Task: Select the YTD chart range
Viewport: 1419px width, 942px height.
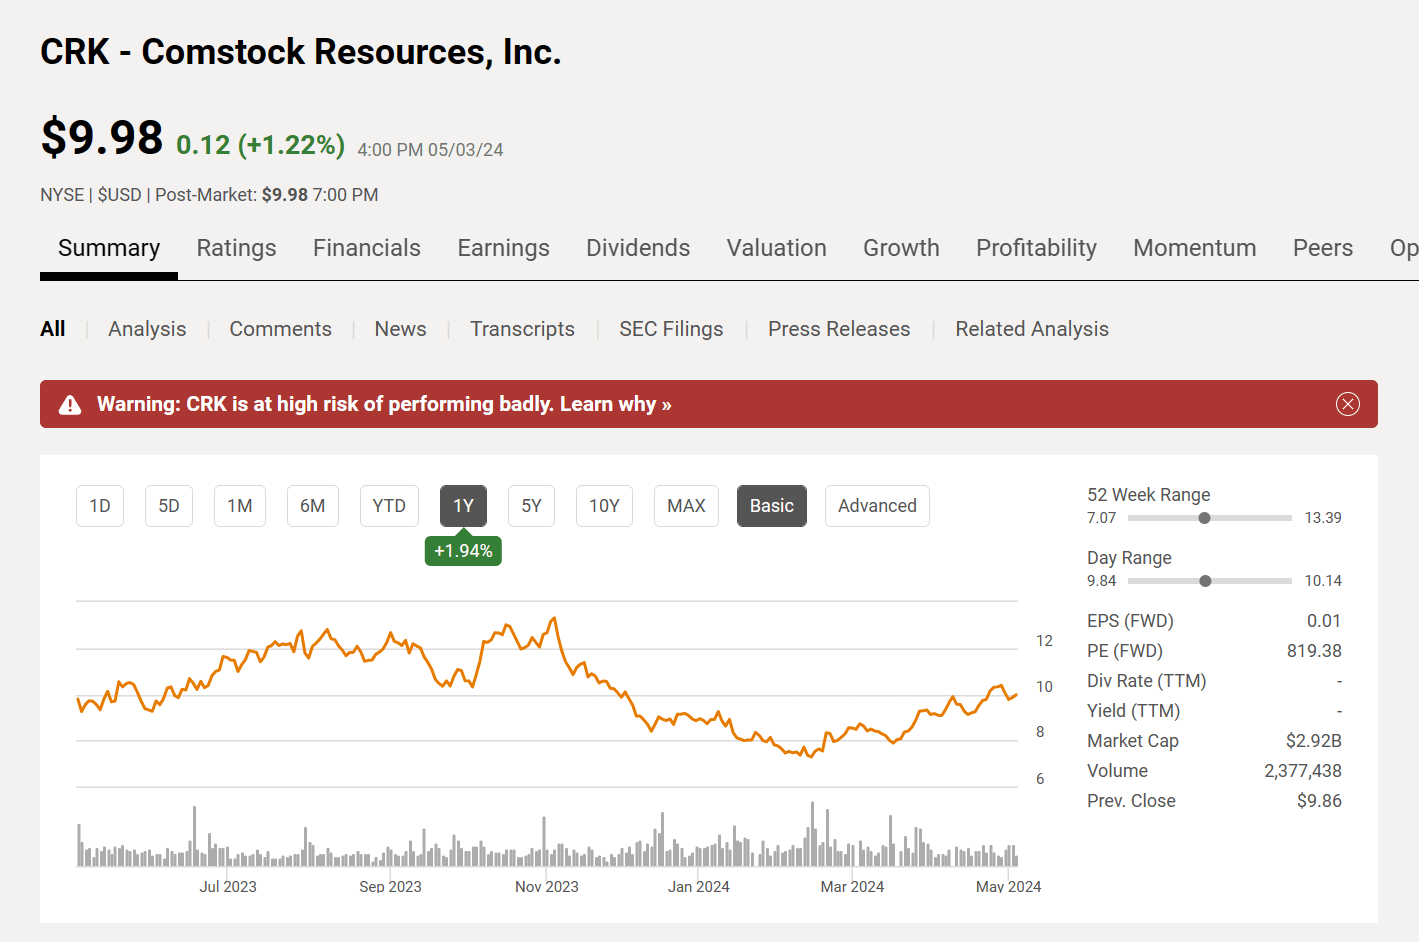Action: (x=389, y=506)
